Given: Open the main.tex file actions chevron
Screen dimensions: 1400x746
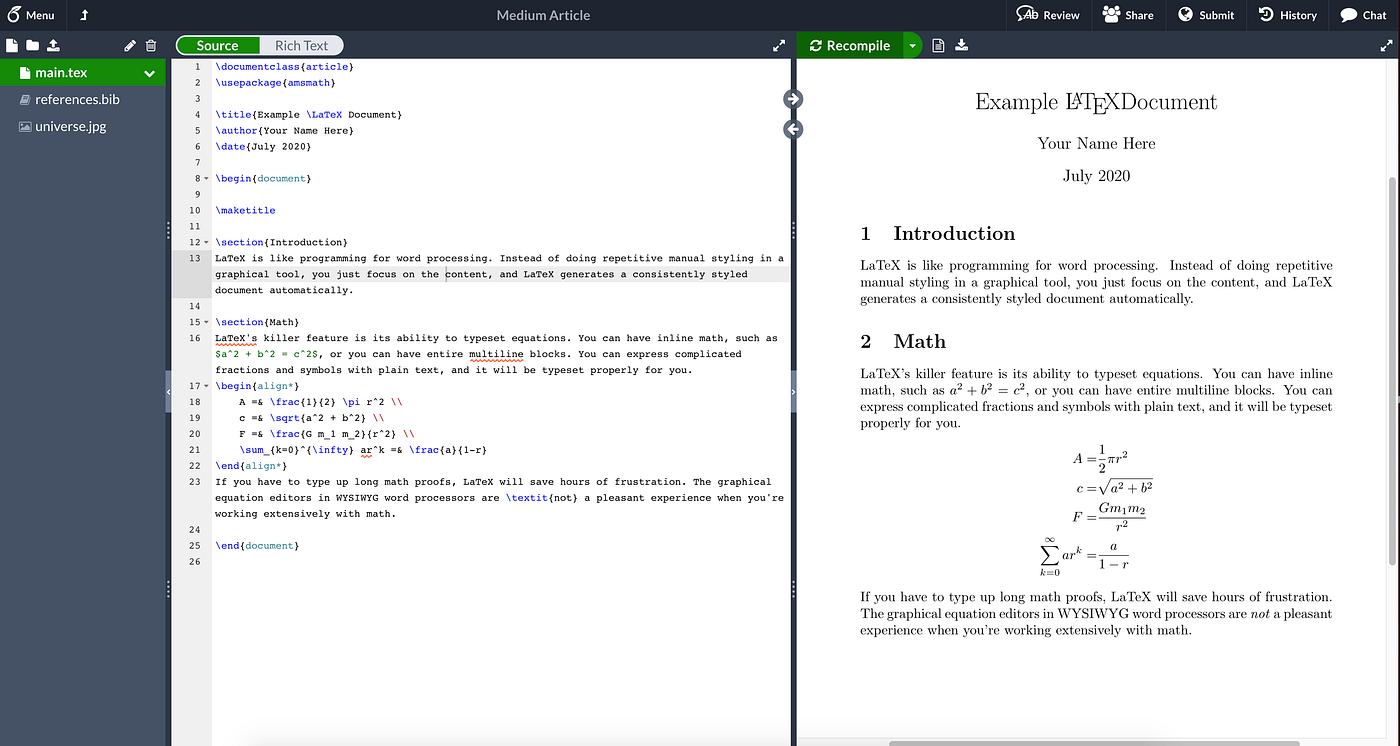Looking at the screenshot, I should 149,73.
